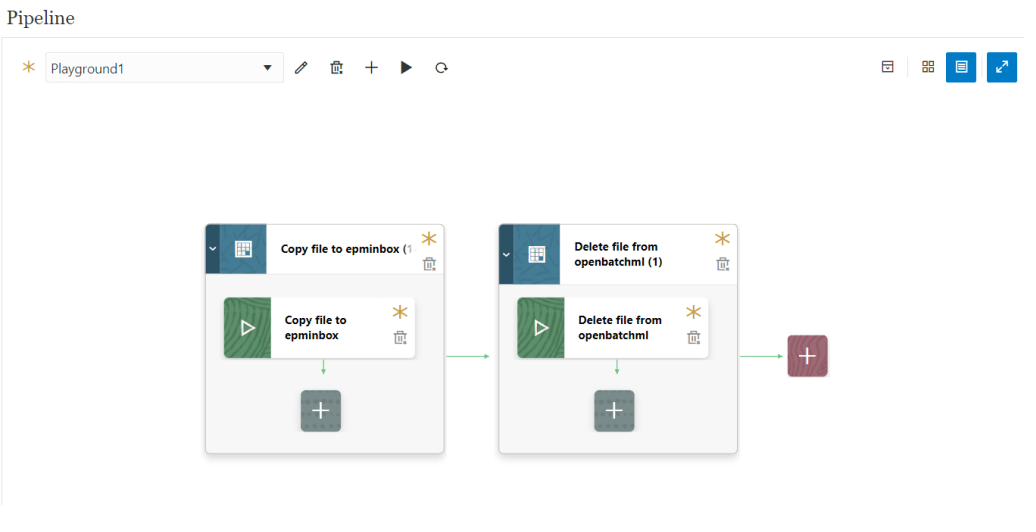
Task: Select the Copy file to epminbox job label
Action: pyautogui.click(x=316, y=328)
